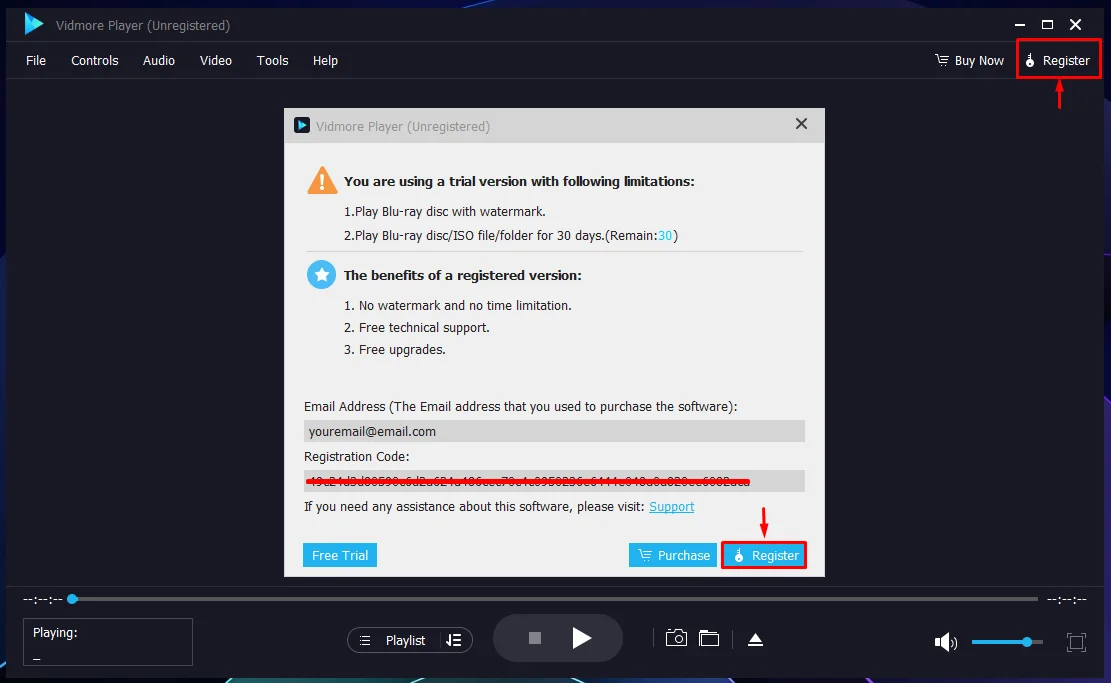The width and height of the screenshot is (1111, 683).
Task: Click Register in the top toolbar
Action: tap(1058, 60)
